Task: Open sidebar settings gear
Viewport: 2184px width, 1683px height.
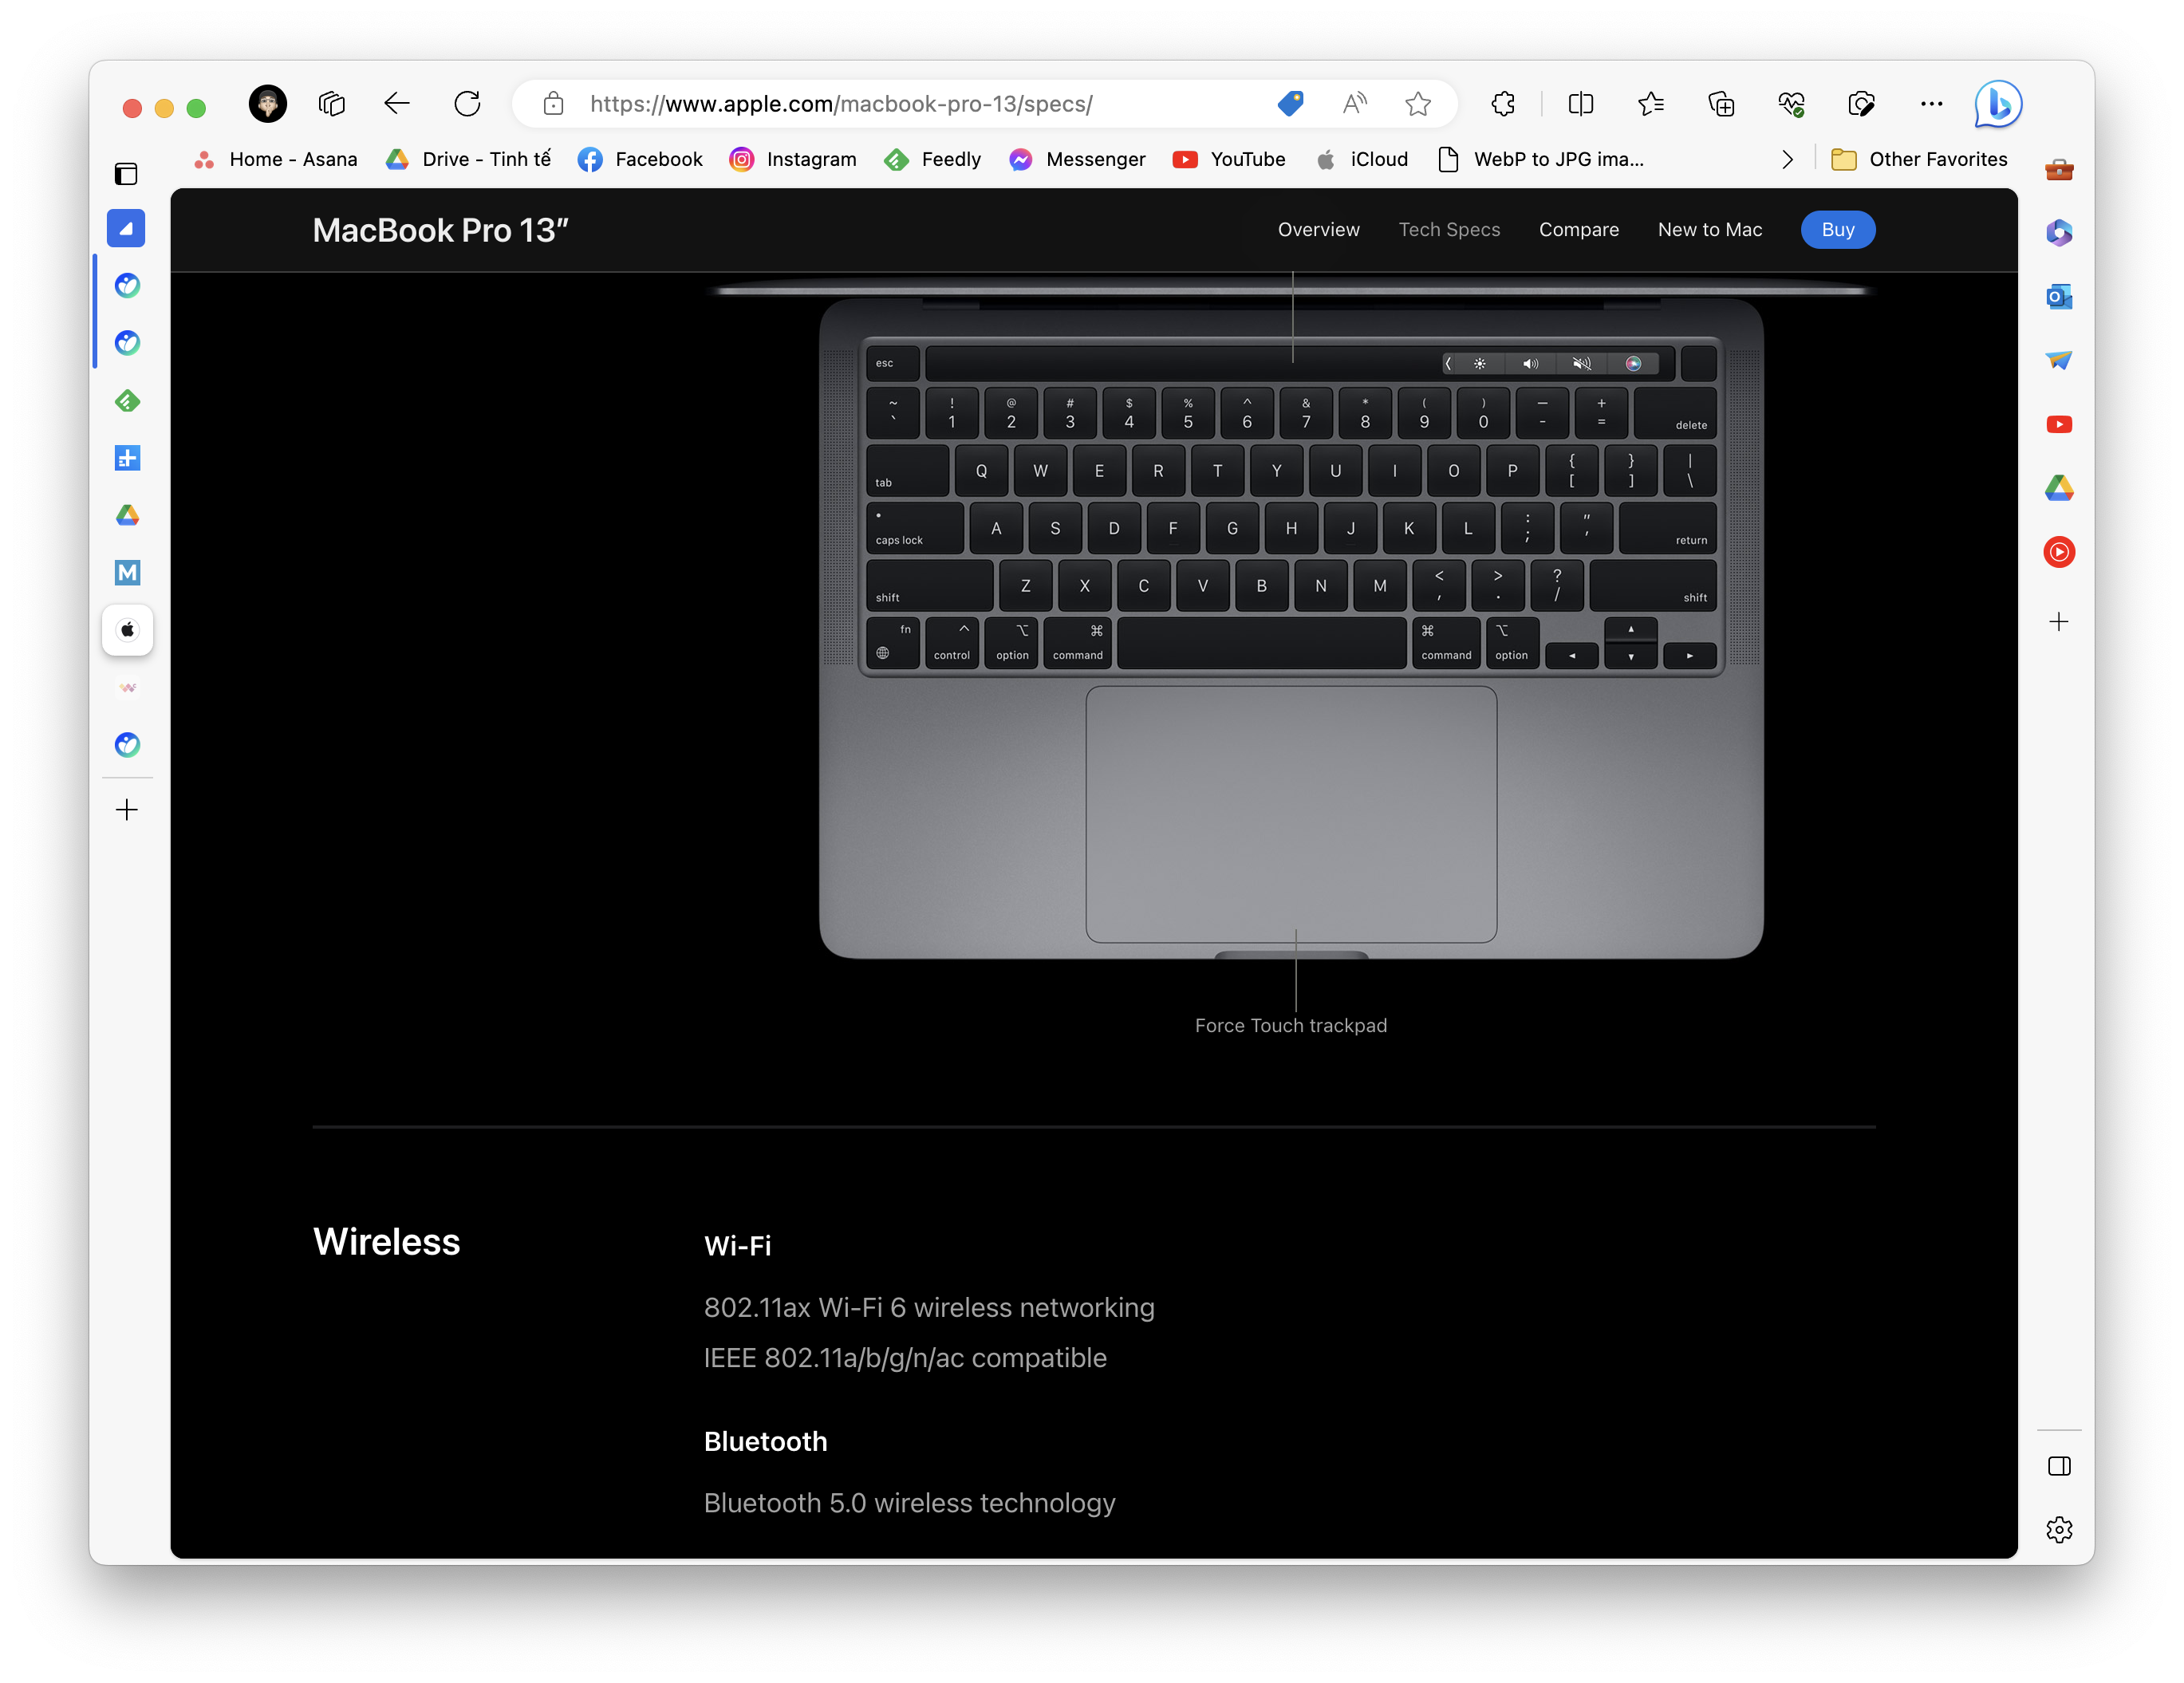Action: [2058, 1529]
